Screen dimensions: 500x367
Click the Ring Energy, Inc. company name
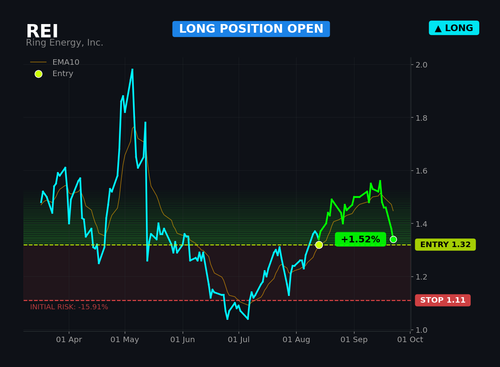pos(64,43)
